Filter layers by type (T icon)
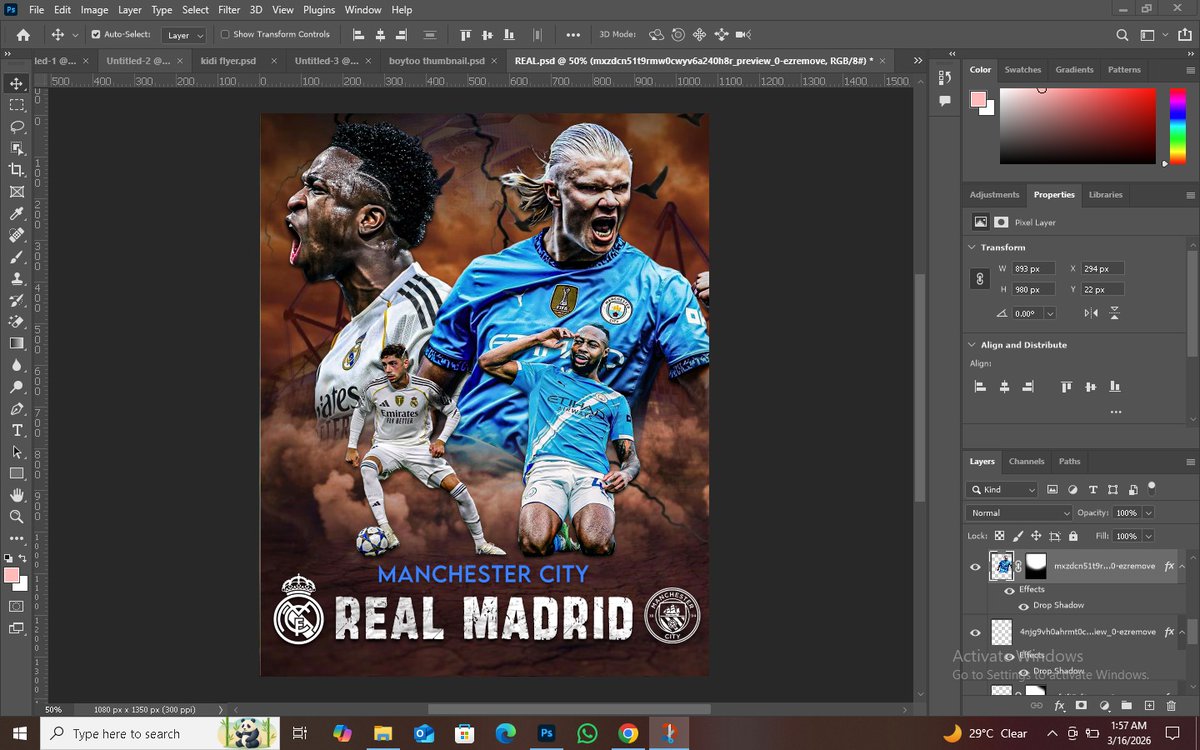Screen dimensions: 1200x750 (1093, 489)
